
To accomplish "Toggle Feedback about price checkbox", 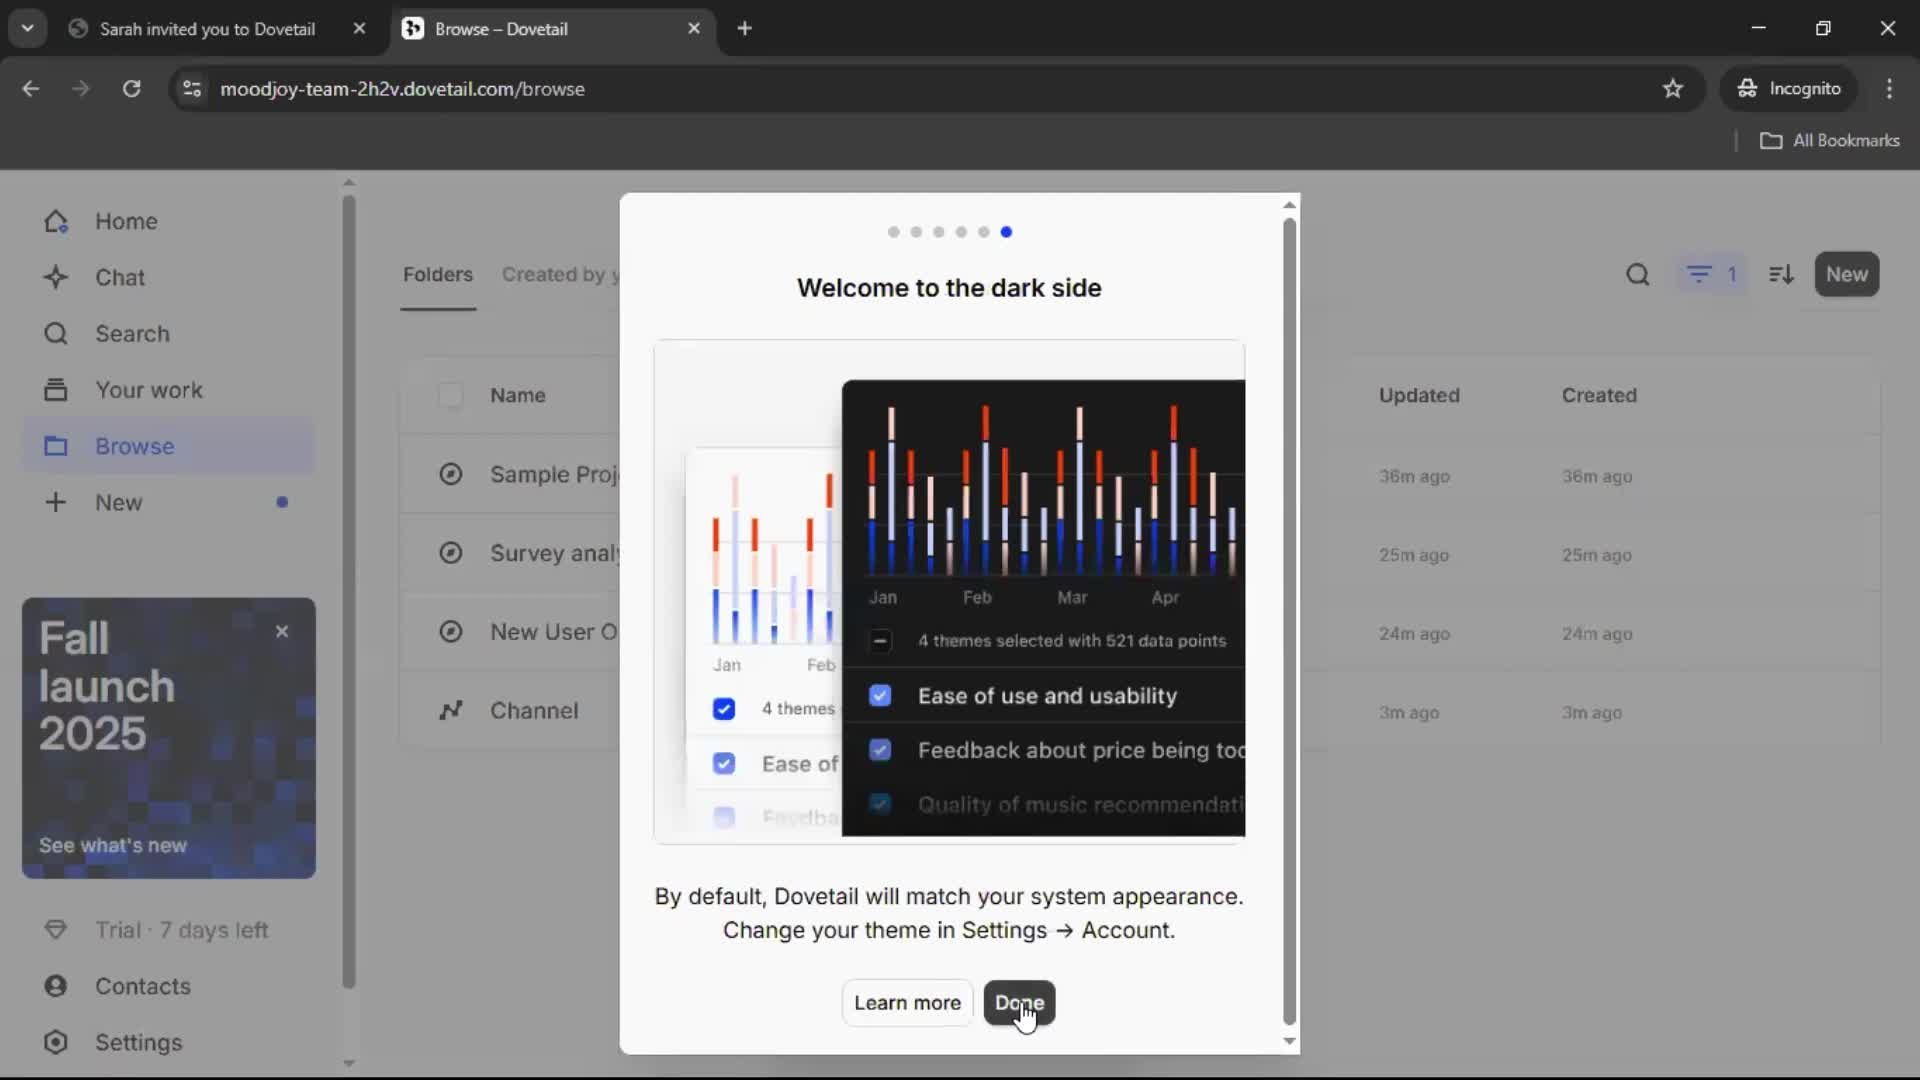I will 880,750.
